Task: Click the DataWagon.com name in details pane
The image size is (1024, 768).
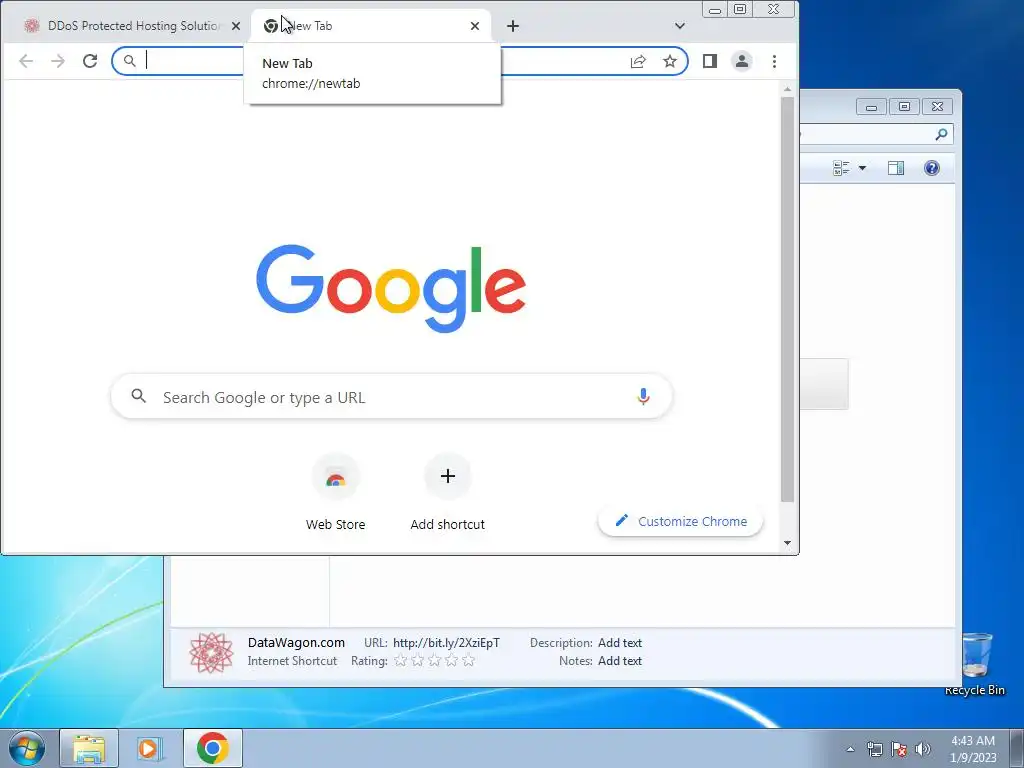Action: 296,643
